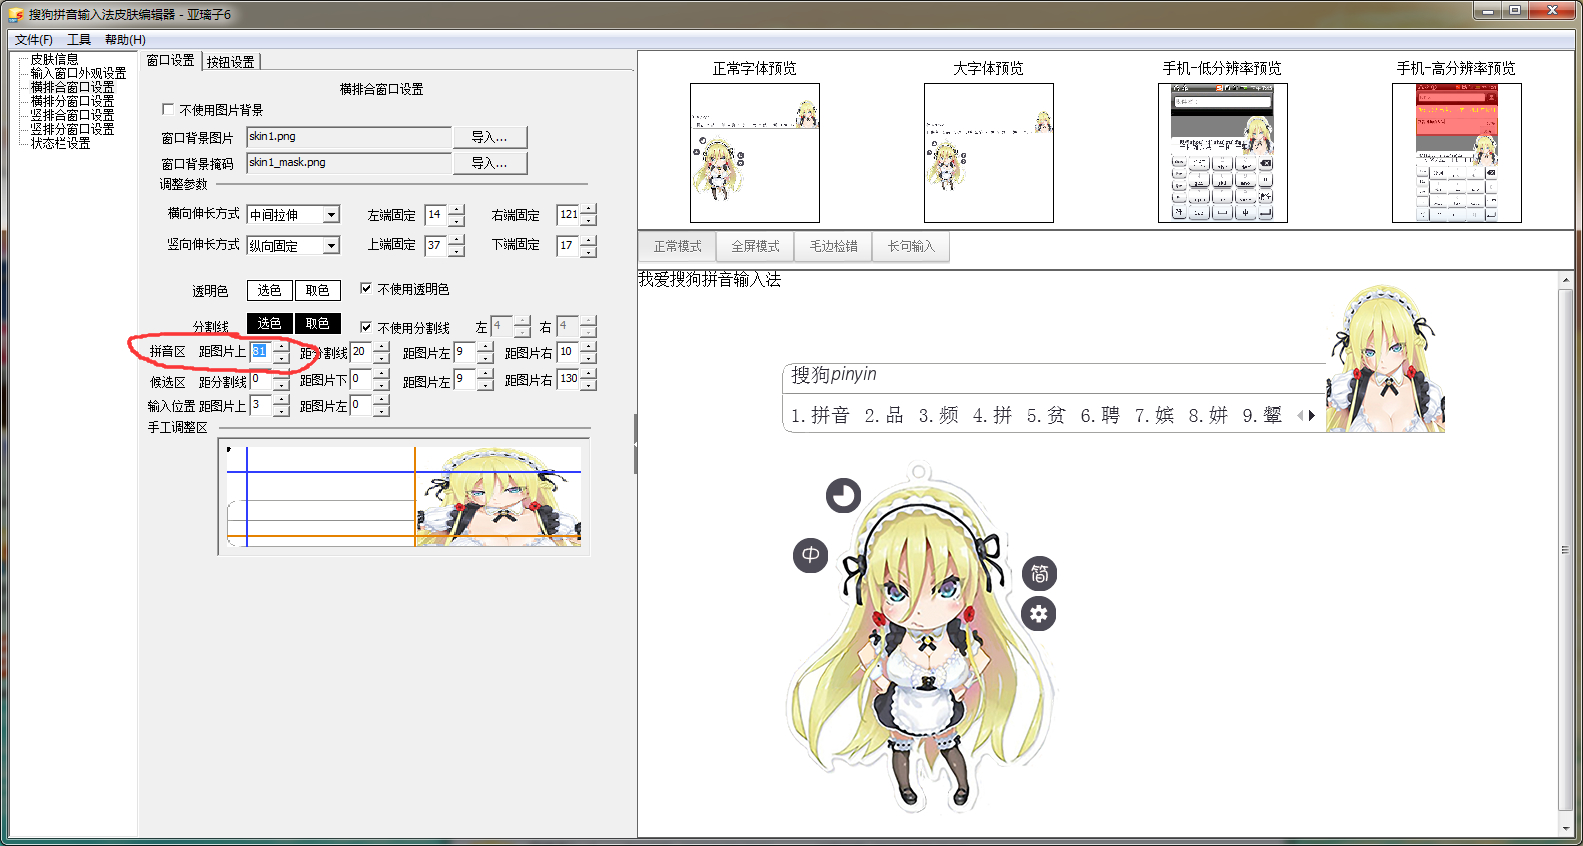Click 拼音区 距图片上 value field
The width and height of the screenshot is (1583, 846).
click(x=260, y=352)
